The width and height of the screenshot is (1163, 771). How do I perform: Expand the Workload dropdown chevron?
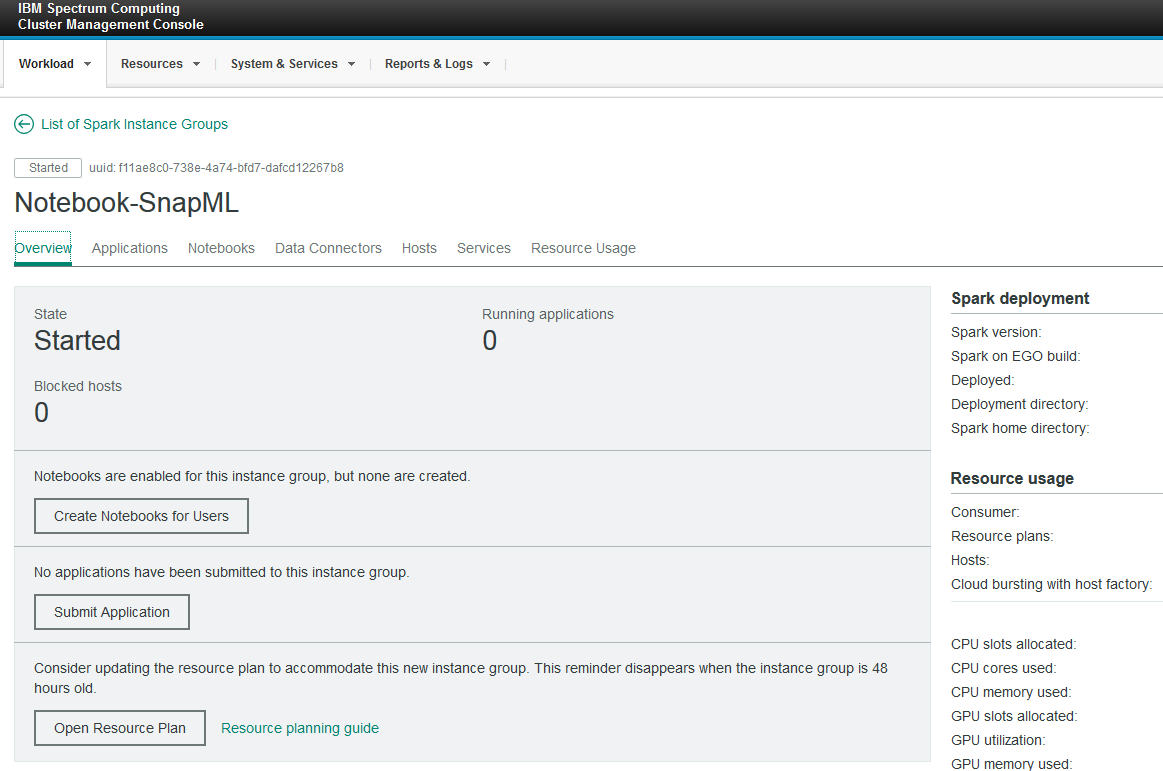click(87, 64)
